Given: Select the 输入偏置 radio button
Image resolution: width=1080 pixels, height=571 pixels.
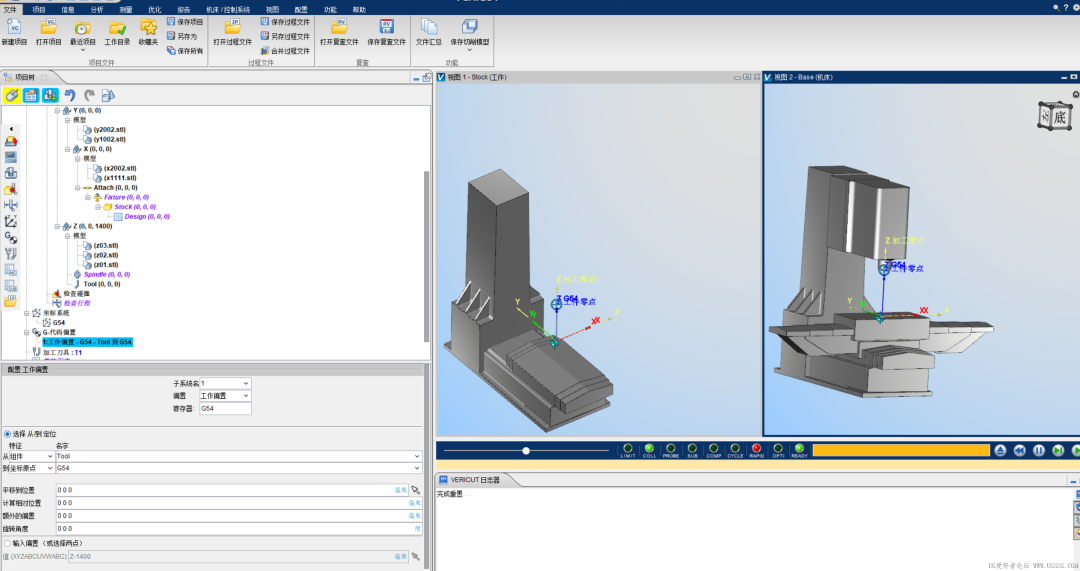Looking at the screenshot, I should coord(8,543).
